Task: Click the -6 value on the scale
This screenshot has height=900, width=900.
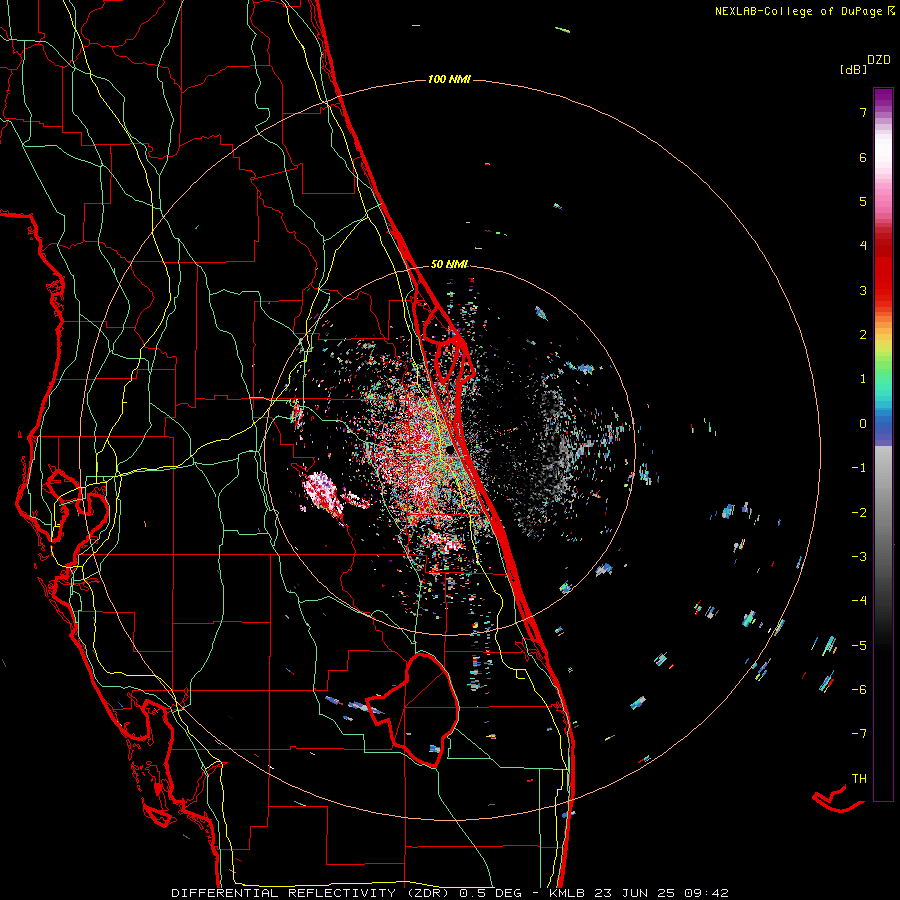Action: (859, 689)
